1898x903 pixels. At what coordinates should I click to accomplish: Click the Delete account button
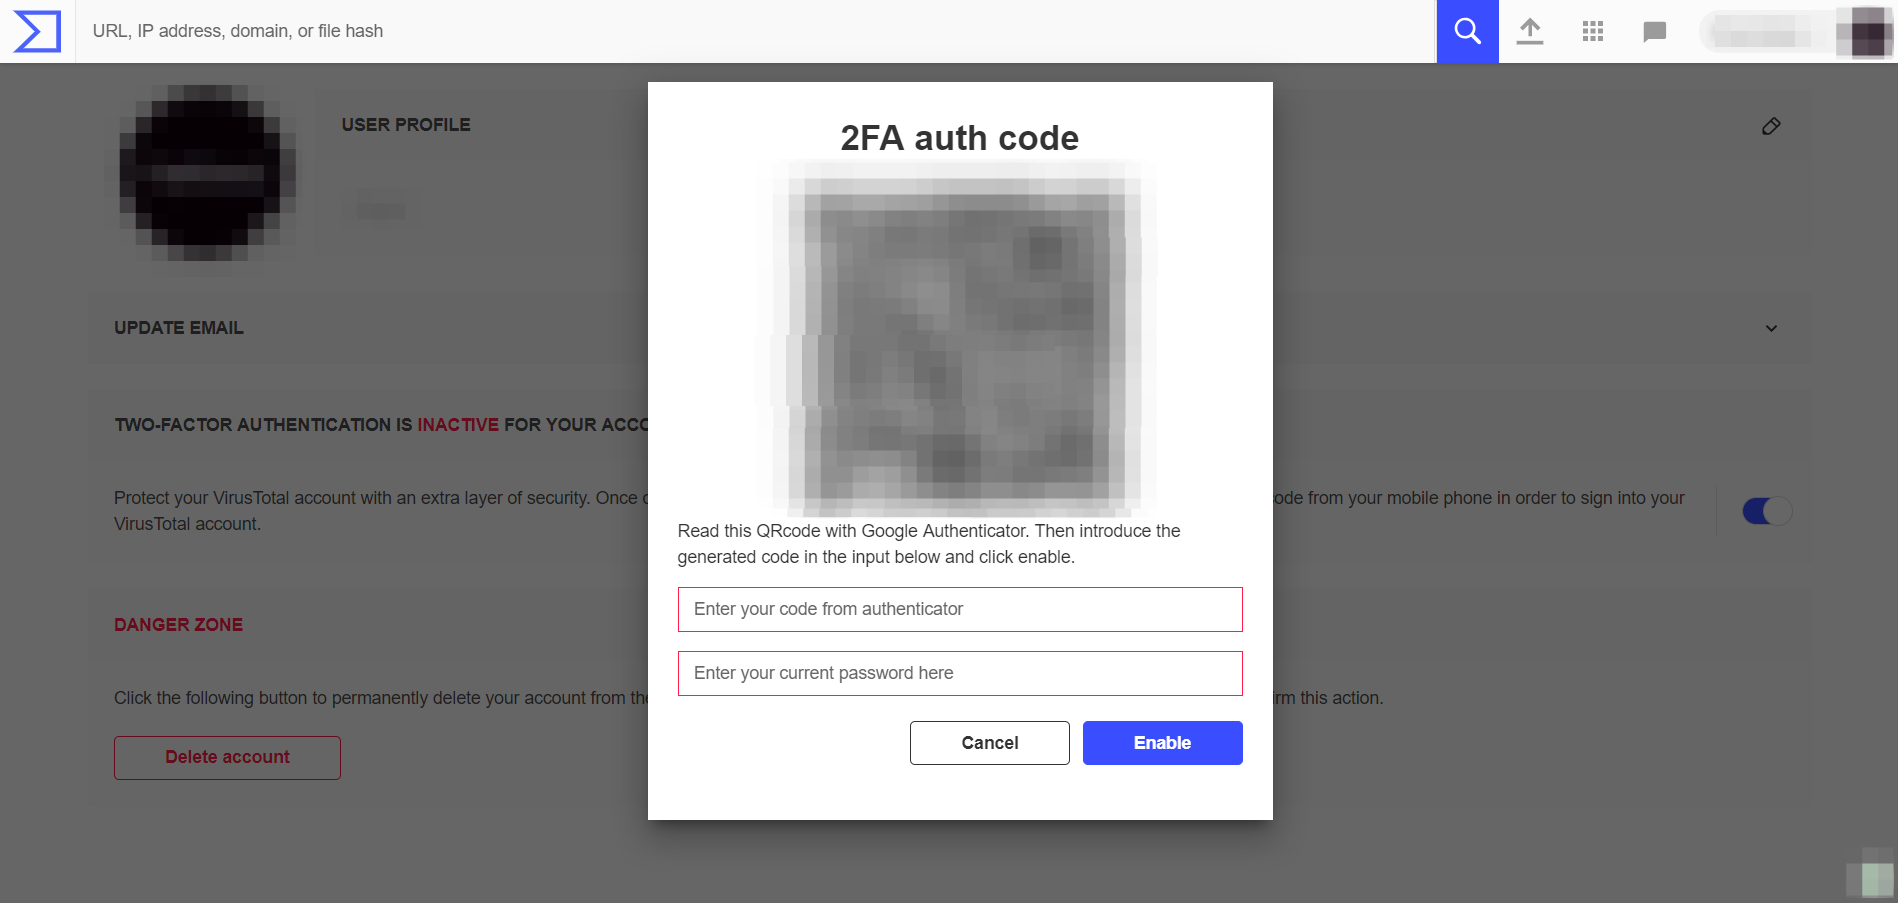(x=227, y=757)
